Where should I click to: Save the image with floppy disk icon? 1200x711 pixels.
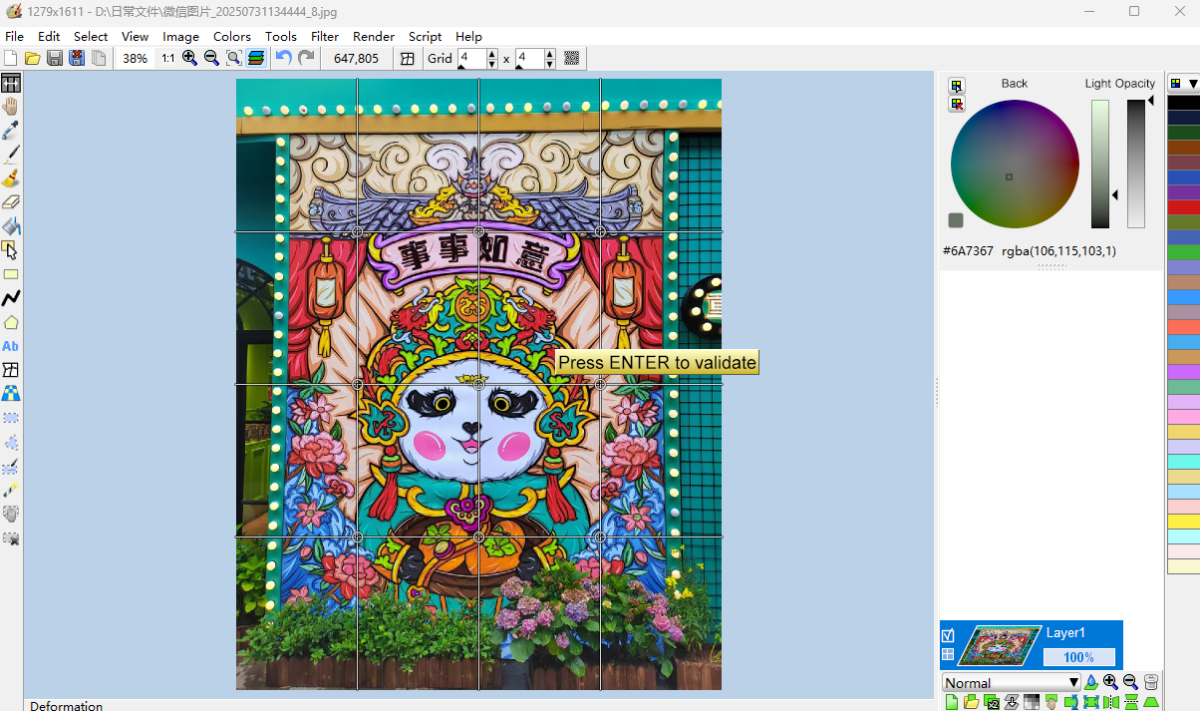(x=55, y=58)
